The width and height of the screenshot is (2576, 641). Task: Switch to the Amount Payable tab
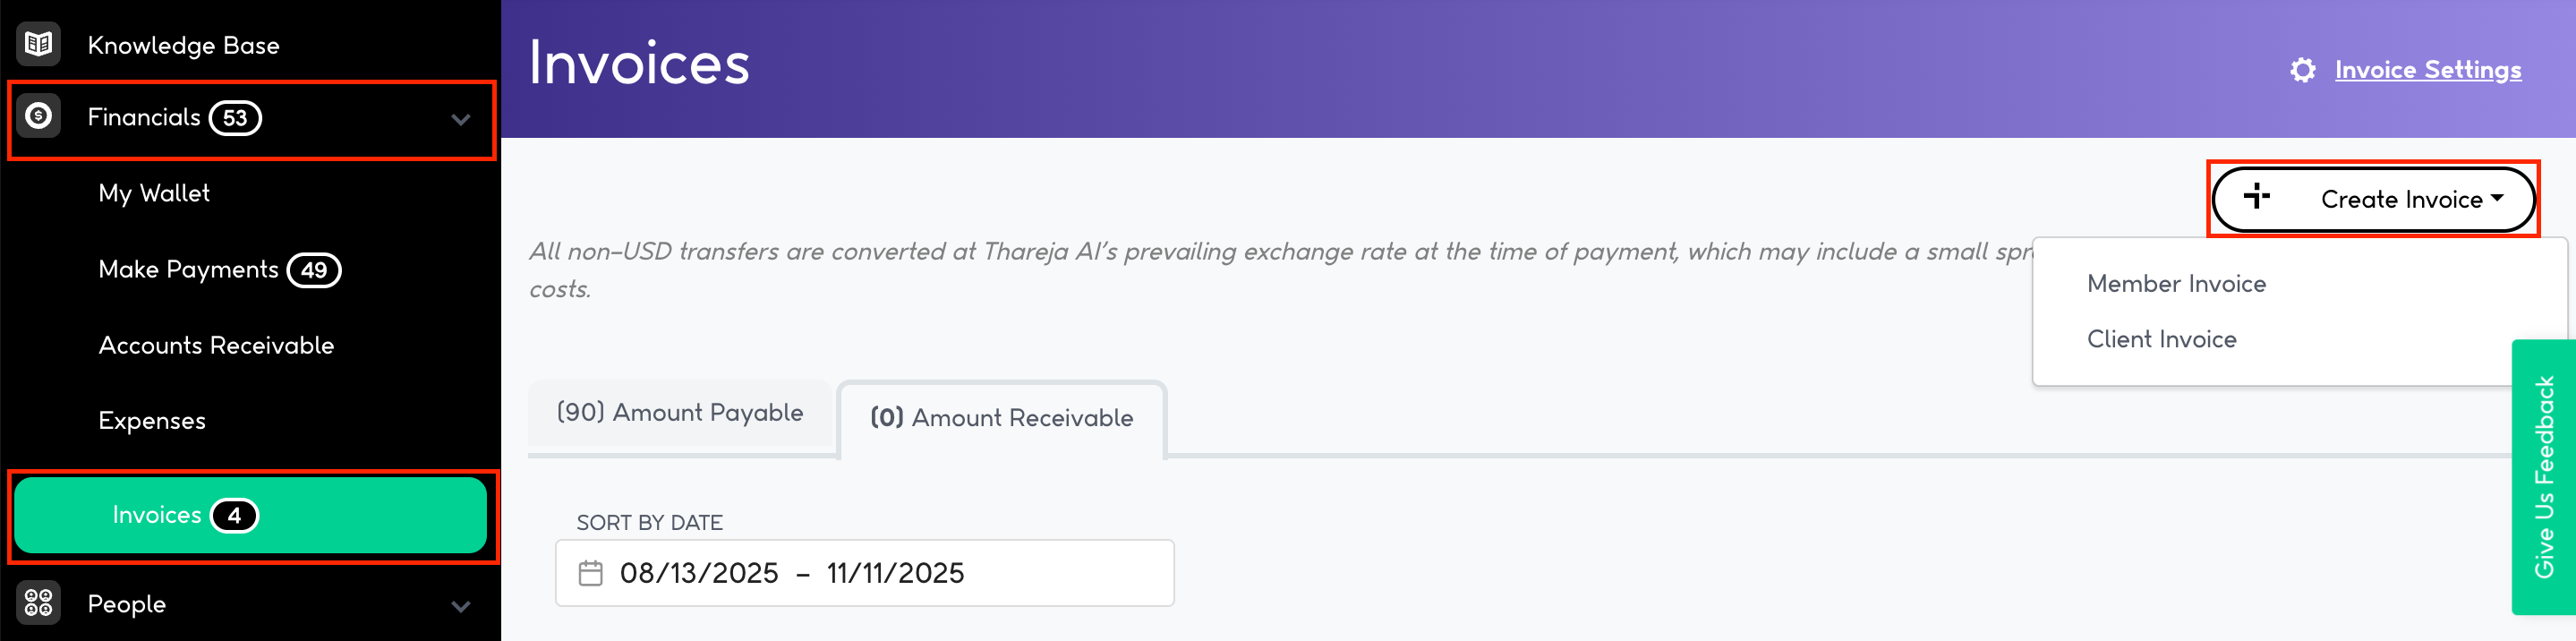tap(680, 413)
